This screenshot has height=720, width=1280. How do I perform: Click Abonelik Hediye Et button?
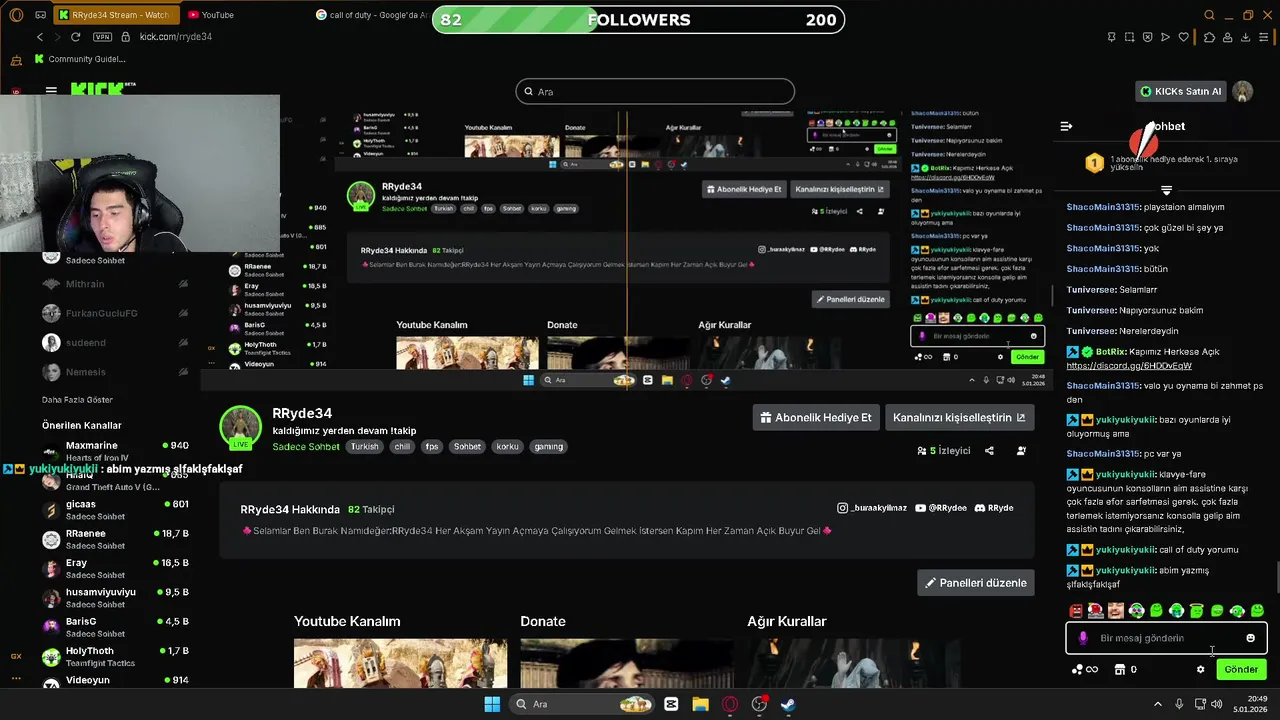(815, 418)
